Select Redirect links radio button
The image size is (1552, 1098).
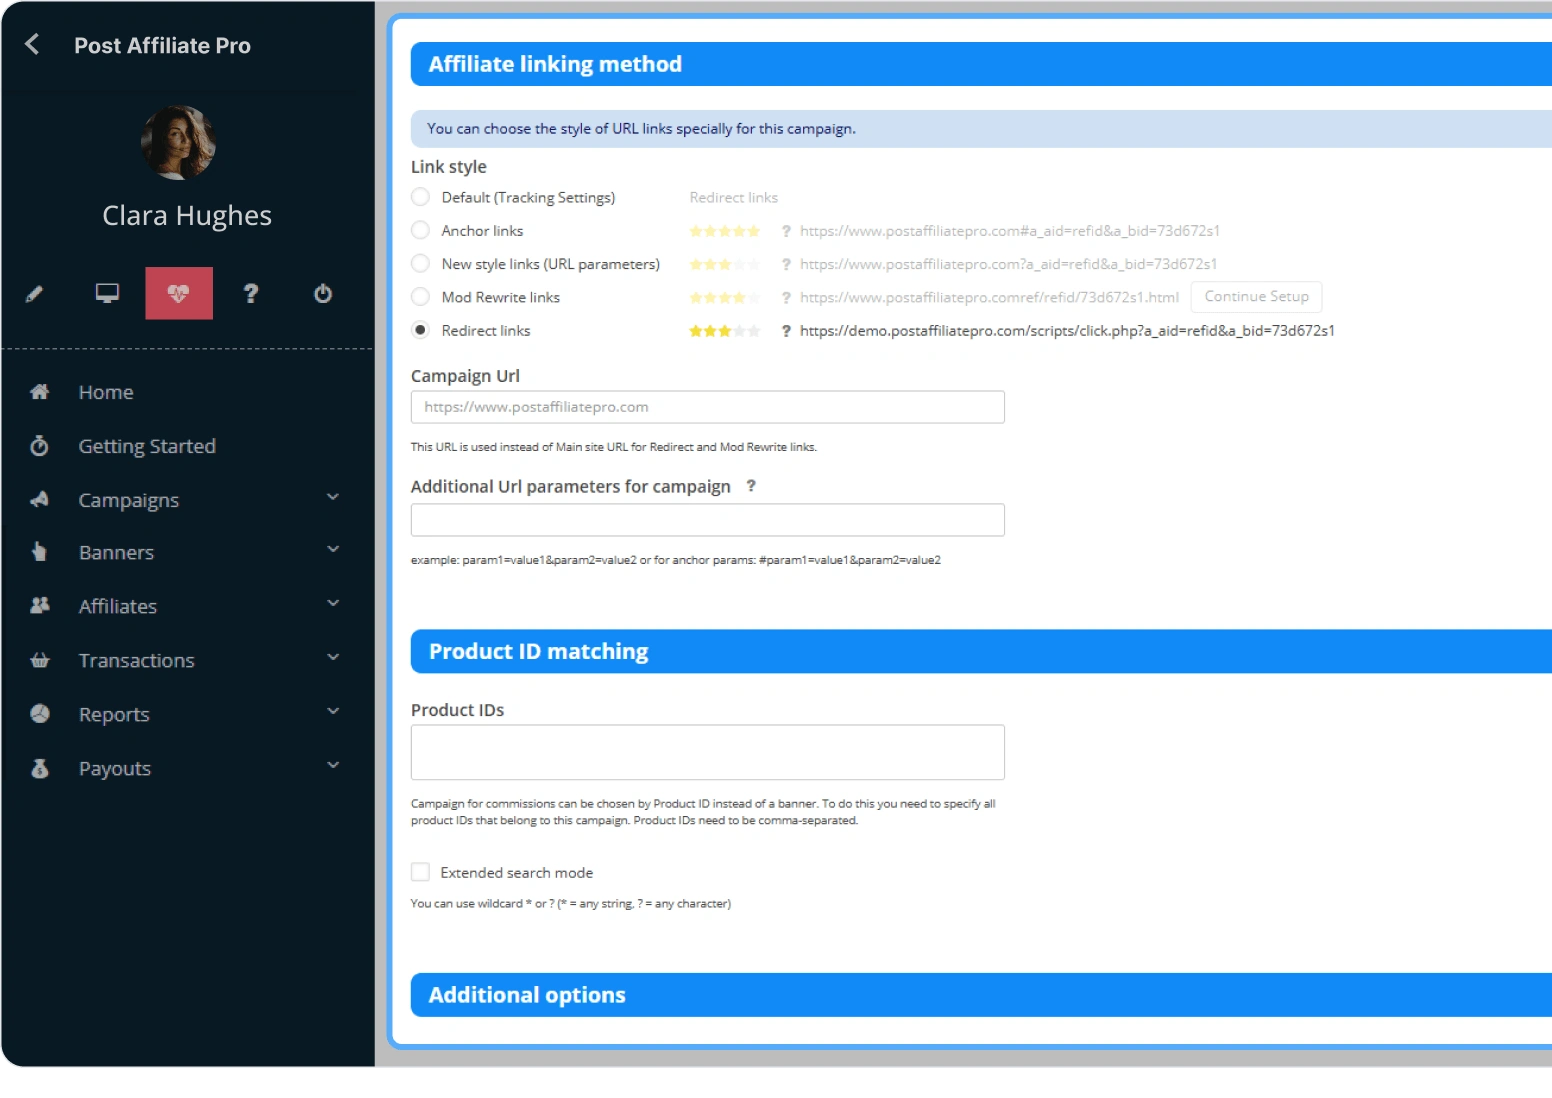pyautogui.click(x=421, y=330)
